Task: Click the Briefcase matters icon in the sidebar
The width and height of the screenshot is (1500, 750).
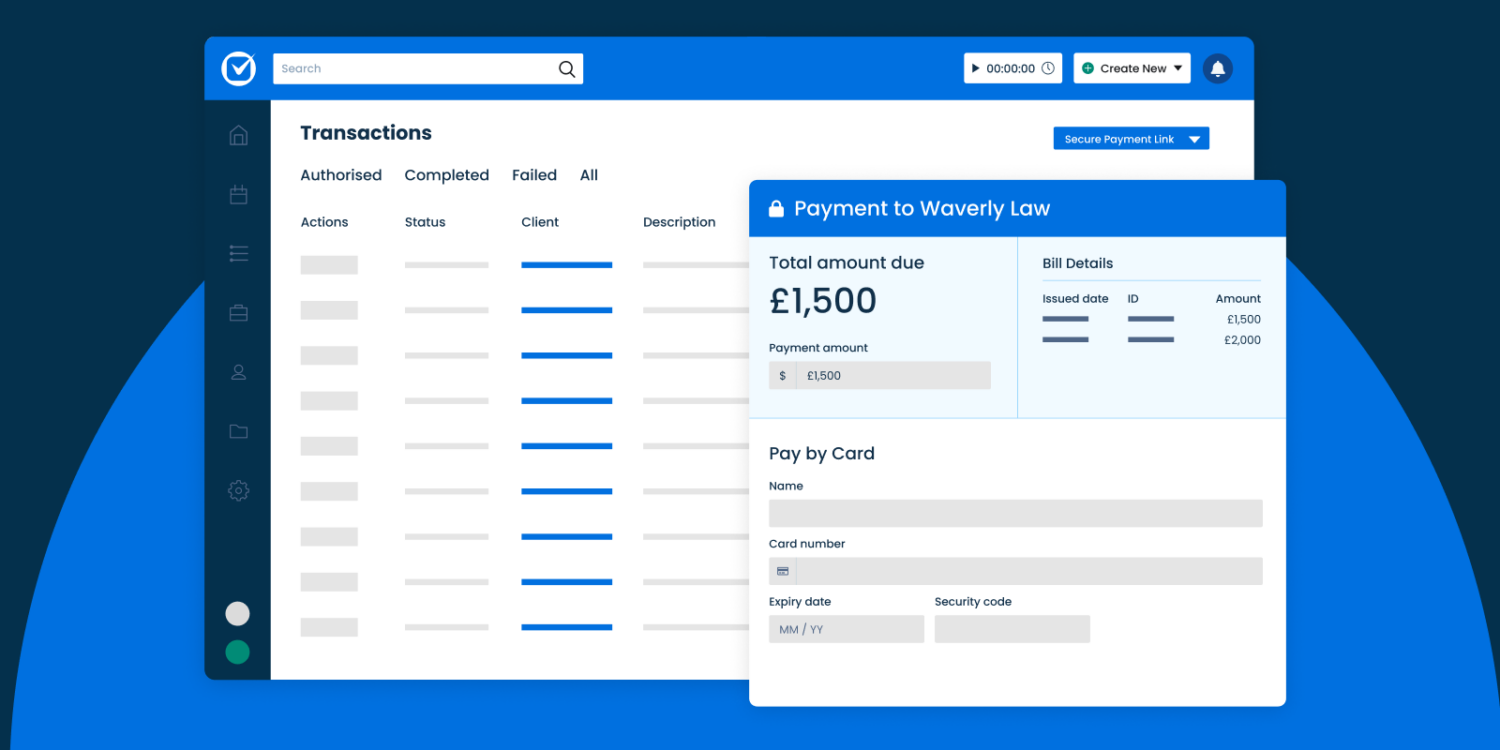Action: pyautogui.click(x=238, y=312)
